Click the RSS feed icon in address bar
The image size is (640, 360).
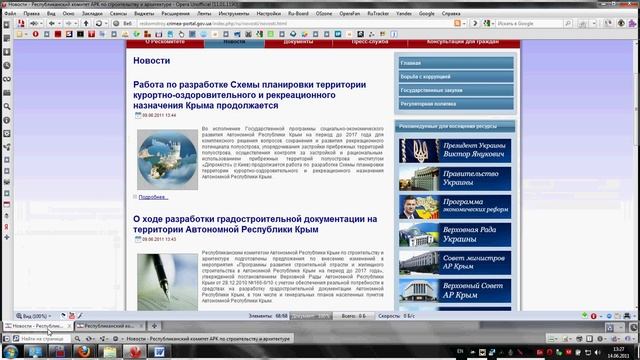pyautogui.click(x=458, y=24)
